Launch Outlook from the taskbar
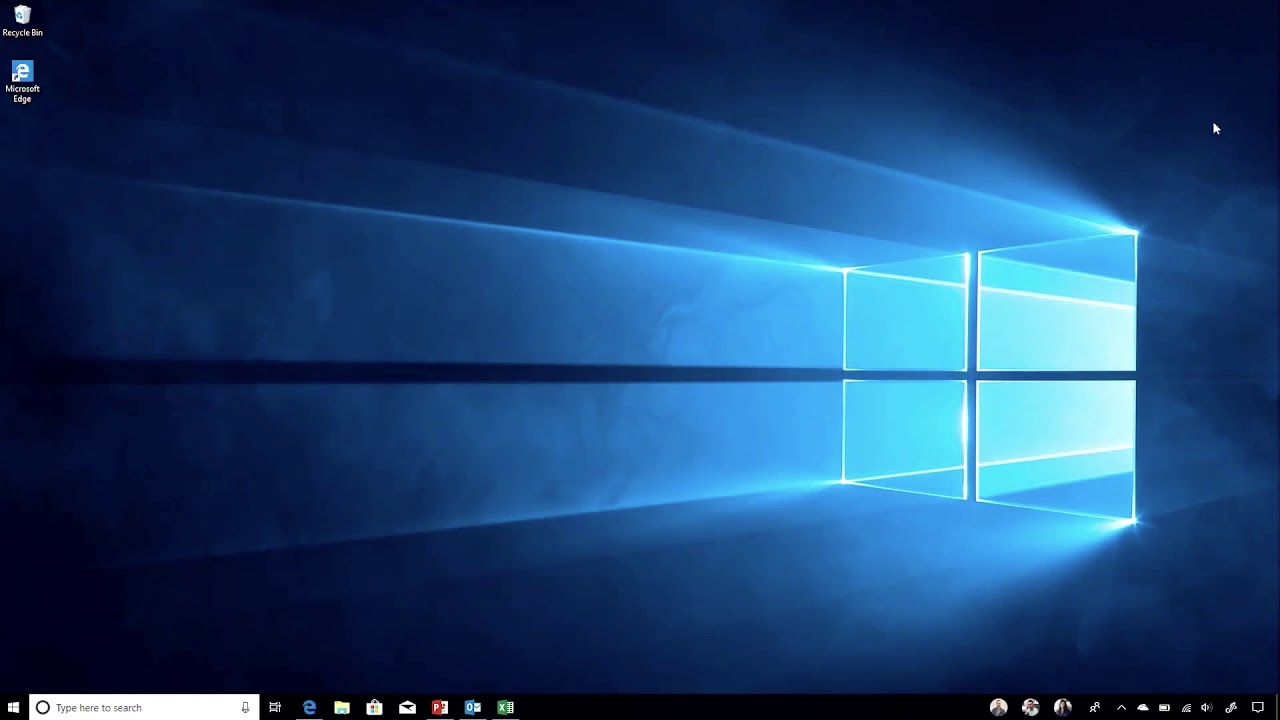 pos(473,707)
